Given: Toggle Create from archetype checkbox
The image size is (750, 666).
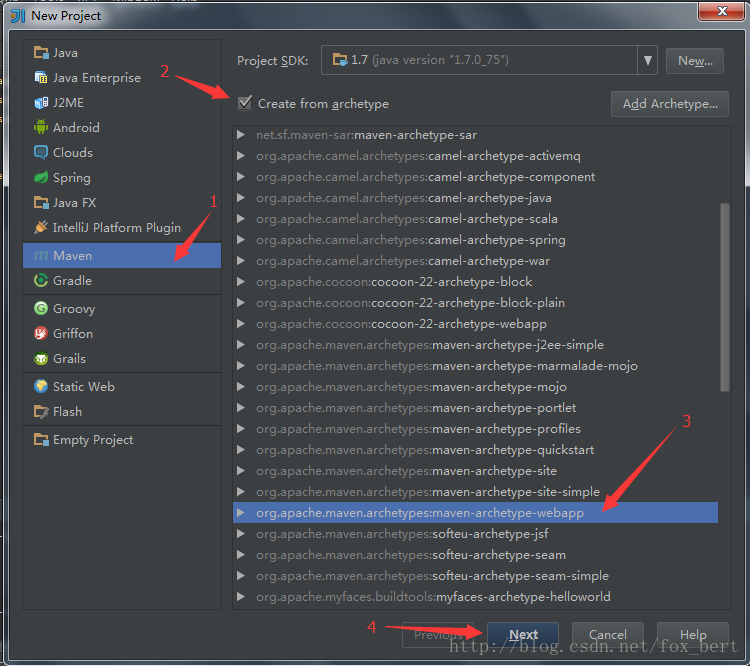Looking at the screenshot, I should (245, 103).
